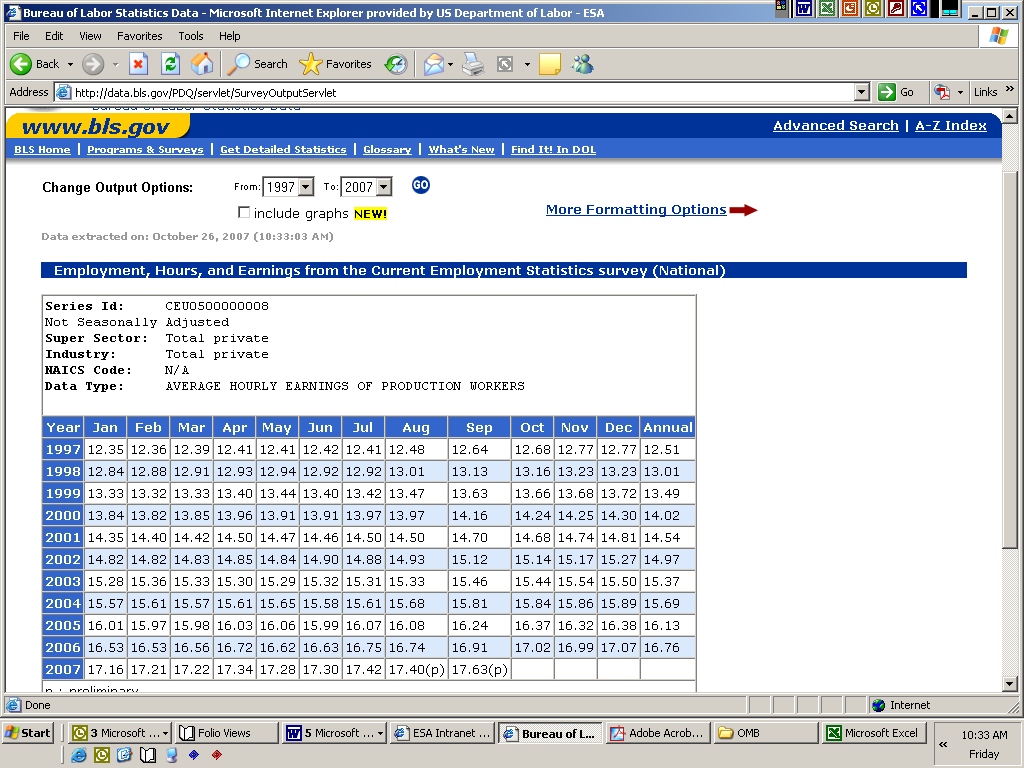The image size is (1024, 768).
Task: Click the browser Back button
Action: click(x=35, y=64)
